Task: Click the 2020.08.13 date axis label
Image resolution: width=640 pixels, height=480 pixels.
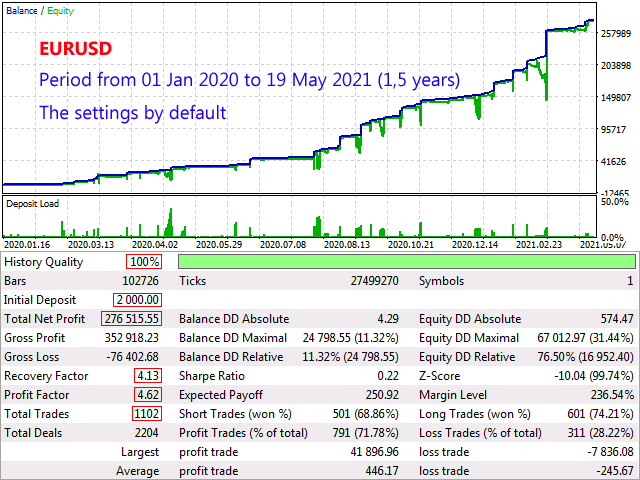Action: pyautogui.click(x=347, y=244)
